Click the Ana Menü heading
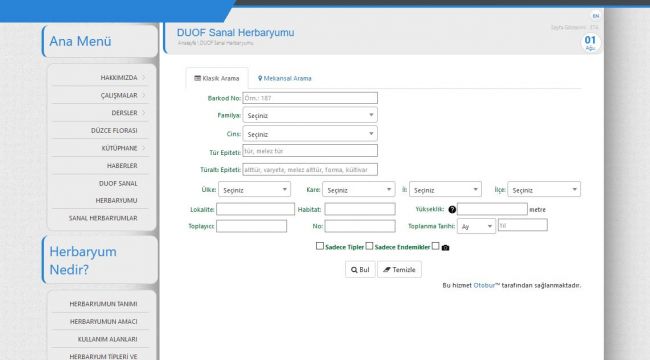This screenshot has height=360, width=650. [x=80, y=41]
